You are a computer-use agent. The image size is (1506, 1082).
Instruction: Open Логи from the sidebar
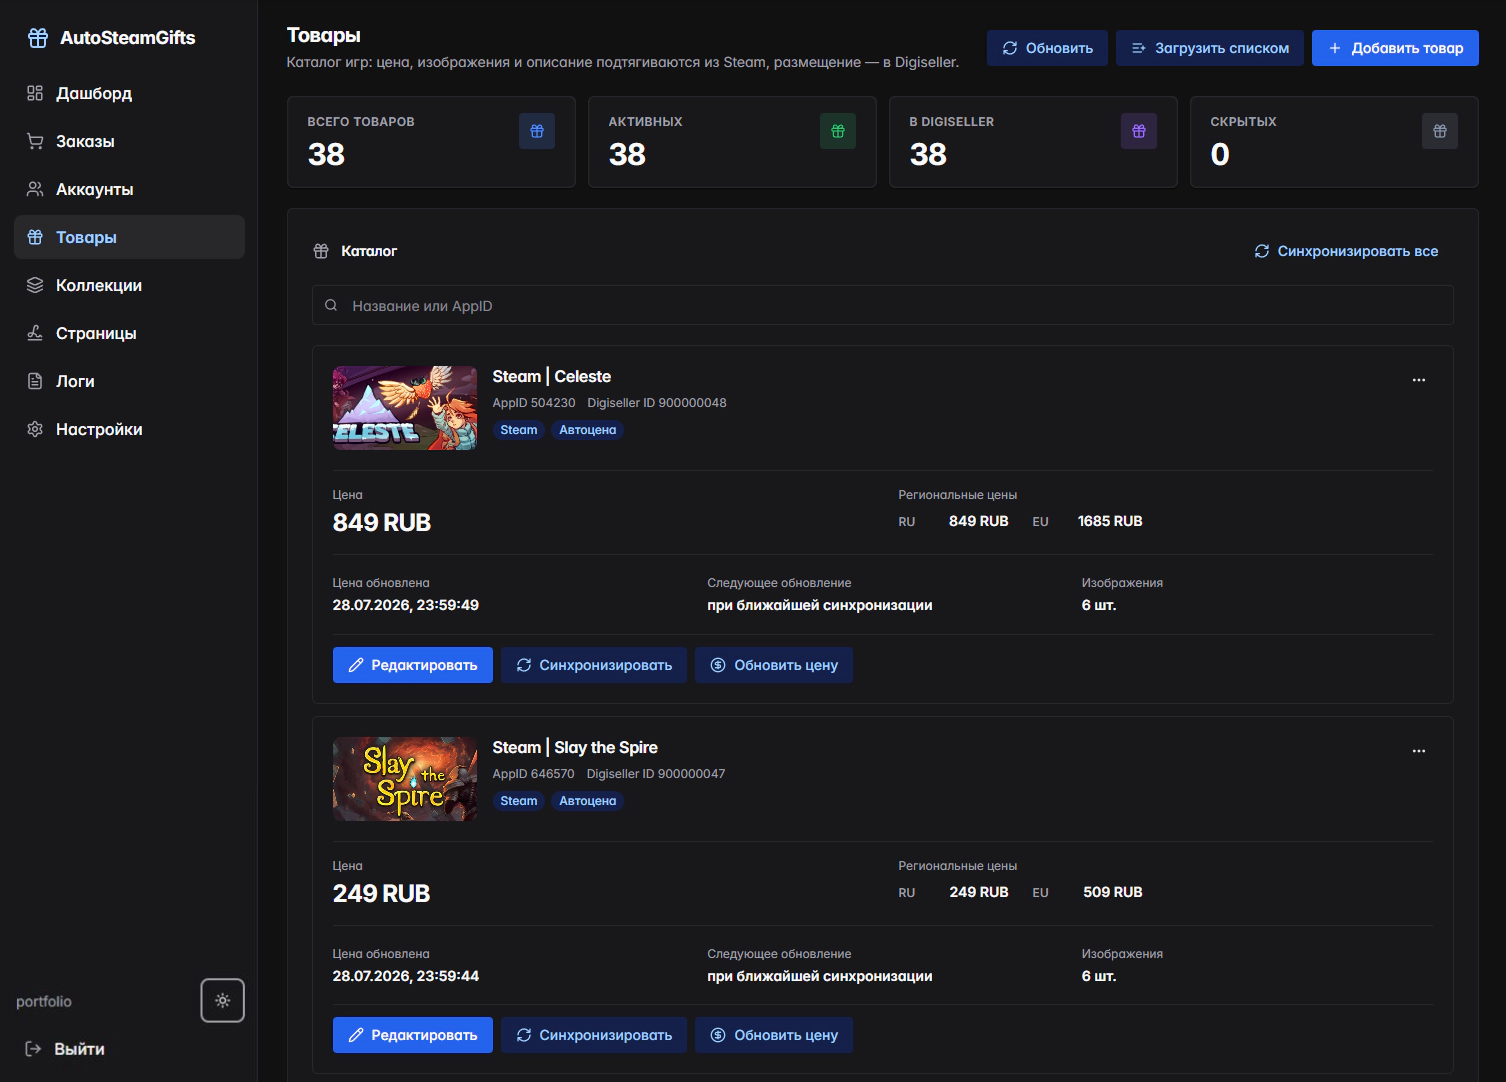coord(129,381)
